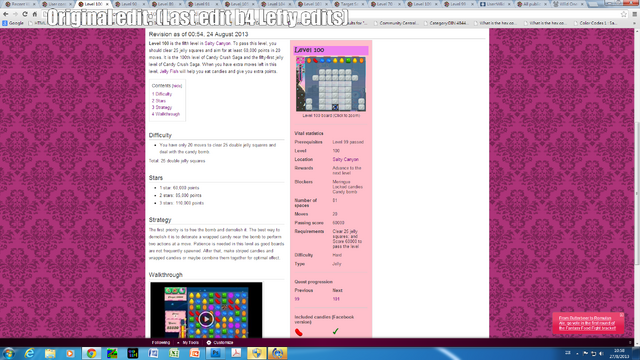Click the taskbar clock showing 27/8/2013
This screenshot has height=360, width=640.
[x=619, y=353]
